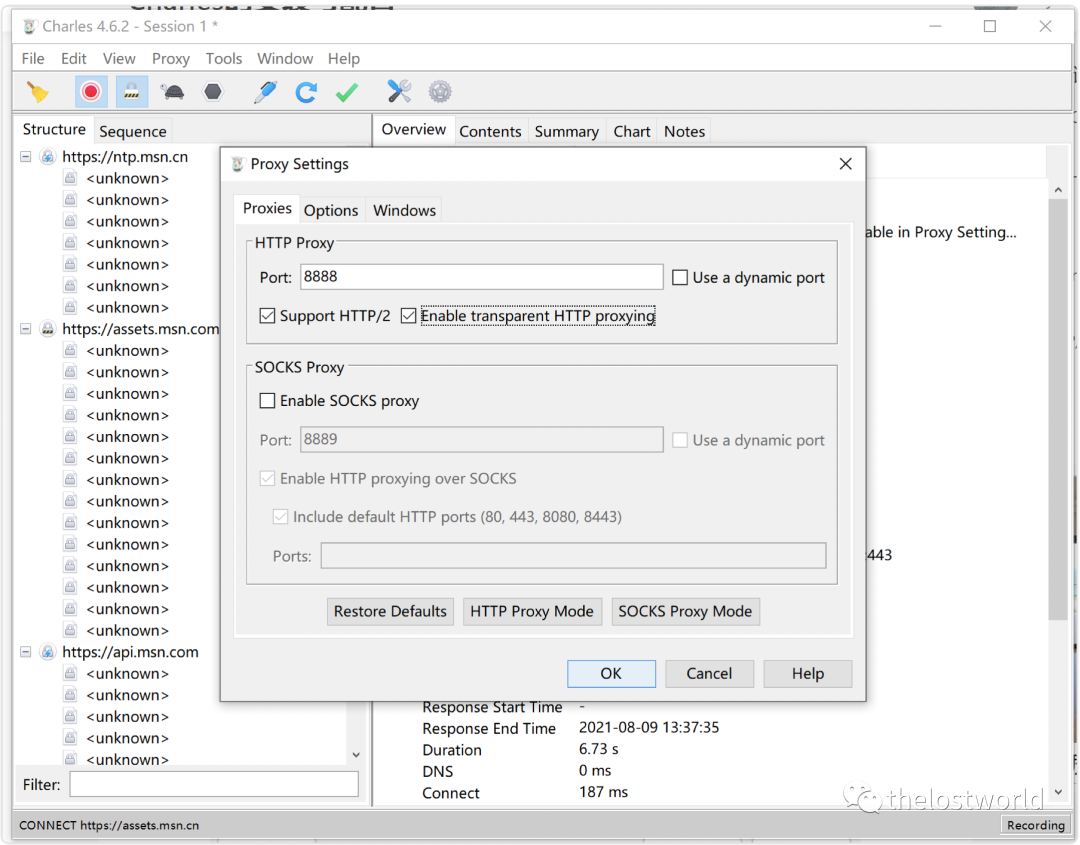Switch to the Windows tab in Proxy Settings
Viewport: 1080px width, 845px height.
(404, 211)
